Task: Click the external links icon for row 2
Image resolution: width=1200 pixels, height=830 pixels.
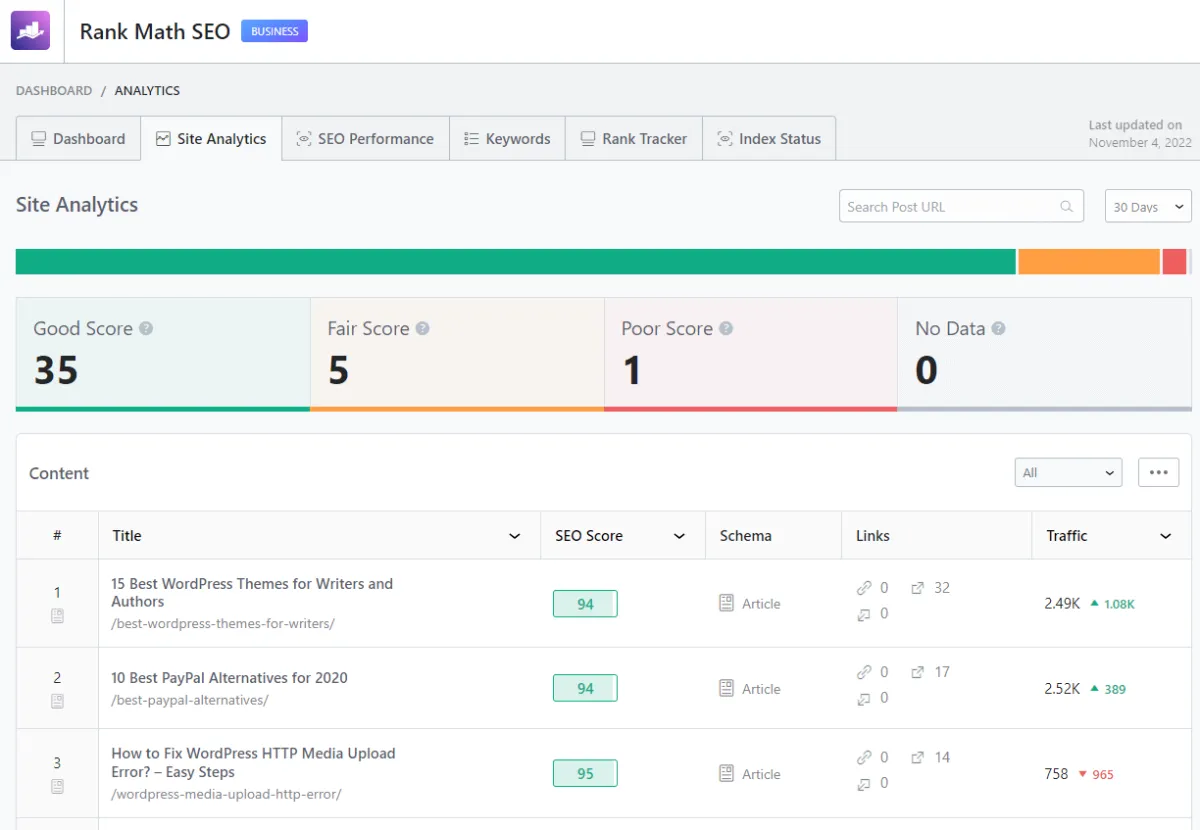Action: pyautogui.click(x=918, y=673)
